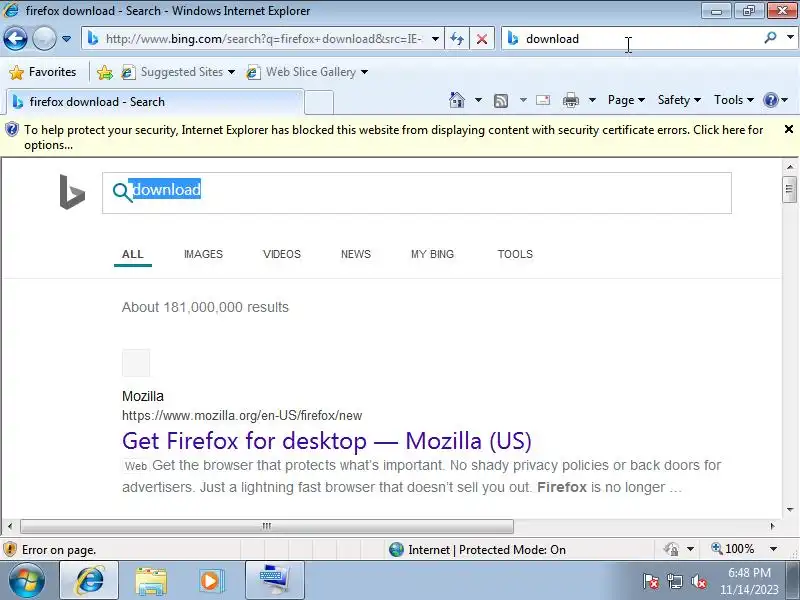This screenshot has height=600, width=800.
Task: Click the Read Mail icon
Action: coord(543,100)
